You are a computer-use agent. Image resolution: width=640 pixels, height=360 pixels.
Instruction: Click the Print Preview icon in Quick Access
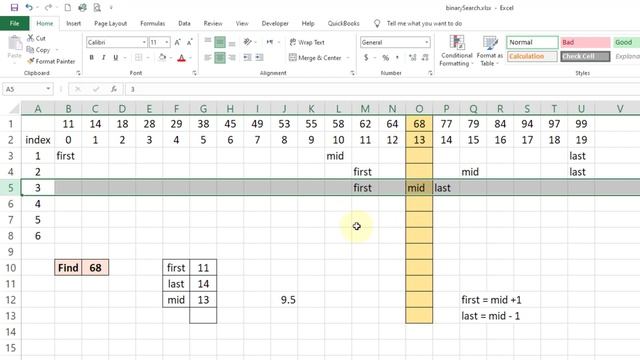97,7
